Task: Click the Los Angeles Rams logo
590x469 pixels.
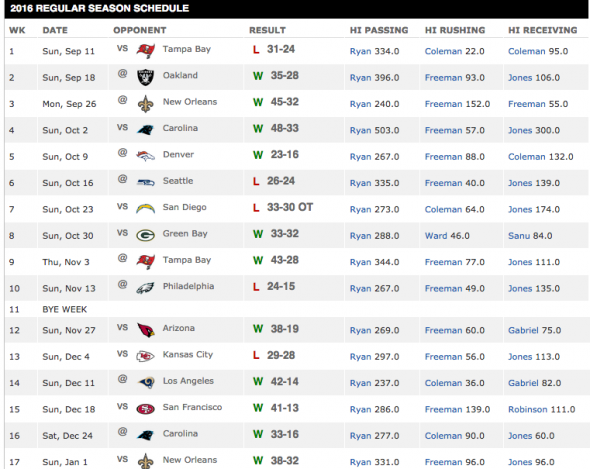Action: [x=145, y=382]
